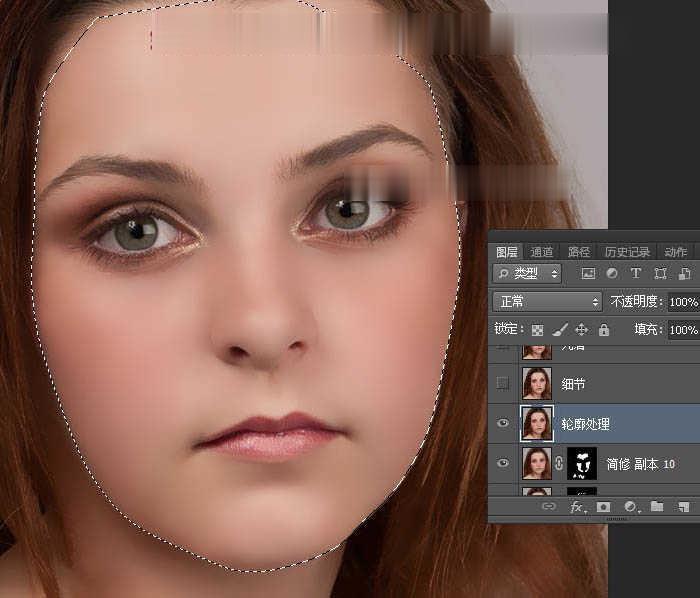The height and width of the screenshot is (598, 700).
Task: Click the 填充 100% field
Action: pyautogui.click(x=683, y=330)
